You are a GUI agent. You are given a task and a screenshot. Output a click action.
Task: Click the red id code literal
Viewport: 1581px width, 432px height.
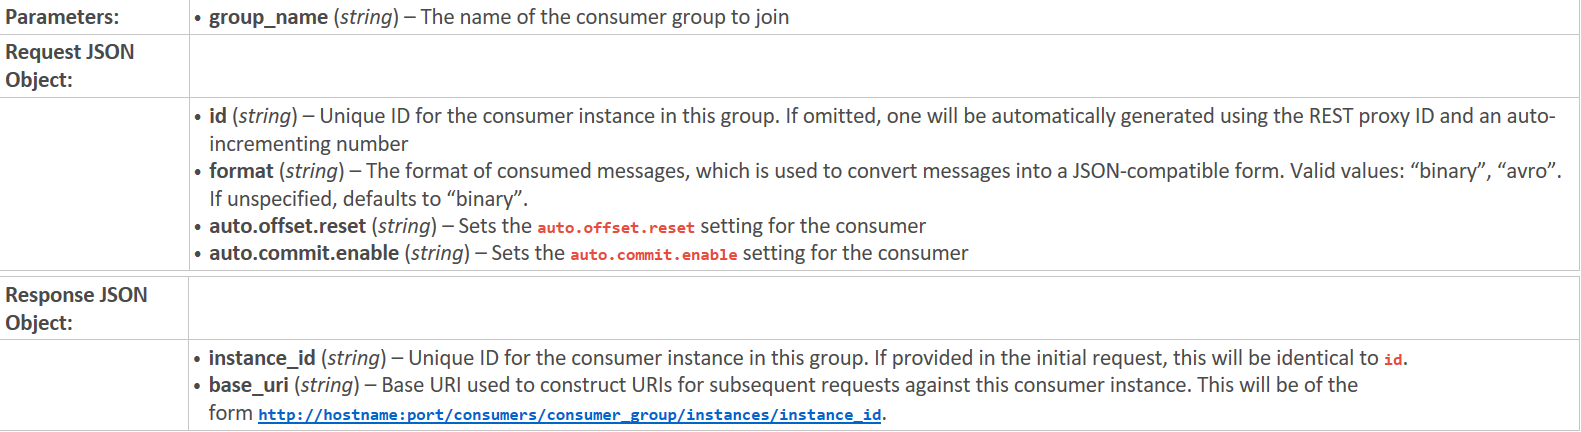[x=1393, y=359]
